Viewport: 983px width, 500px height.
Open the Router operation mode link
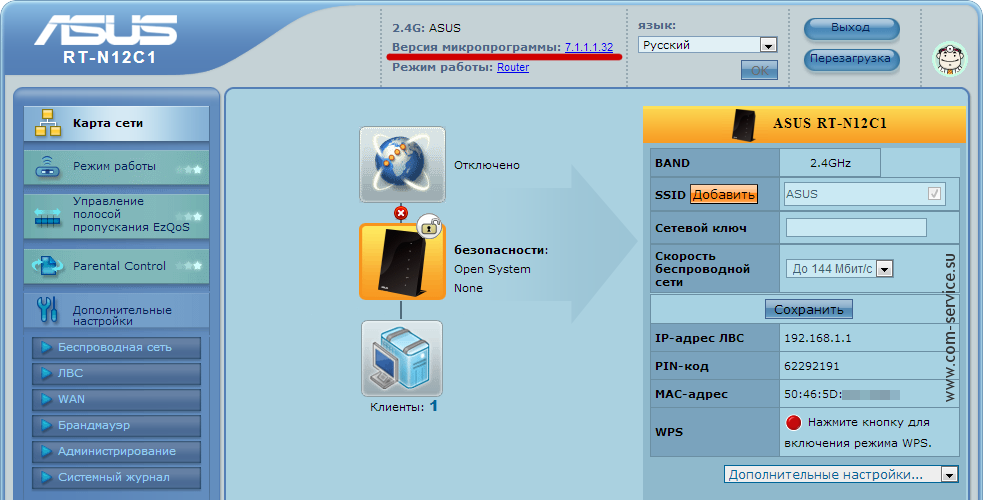tap(513, 67)
